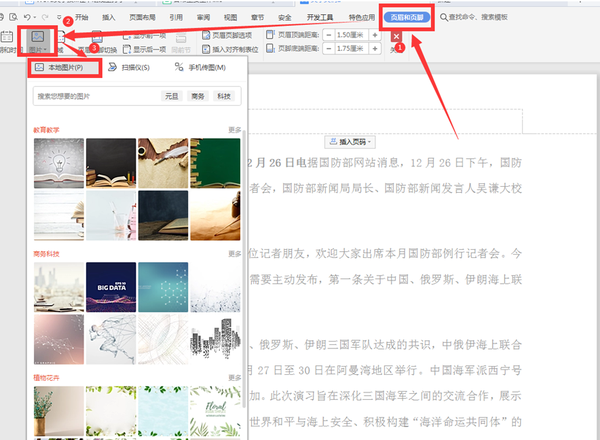The width and height of the screenshot is (600, 440).
Task: Select the 科技 search tag
Action: tap(224, 96)
